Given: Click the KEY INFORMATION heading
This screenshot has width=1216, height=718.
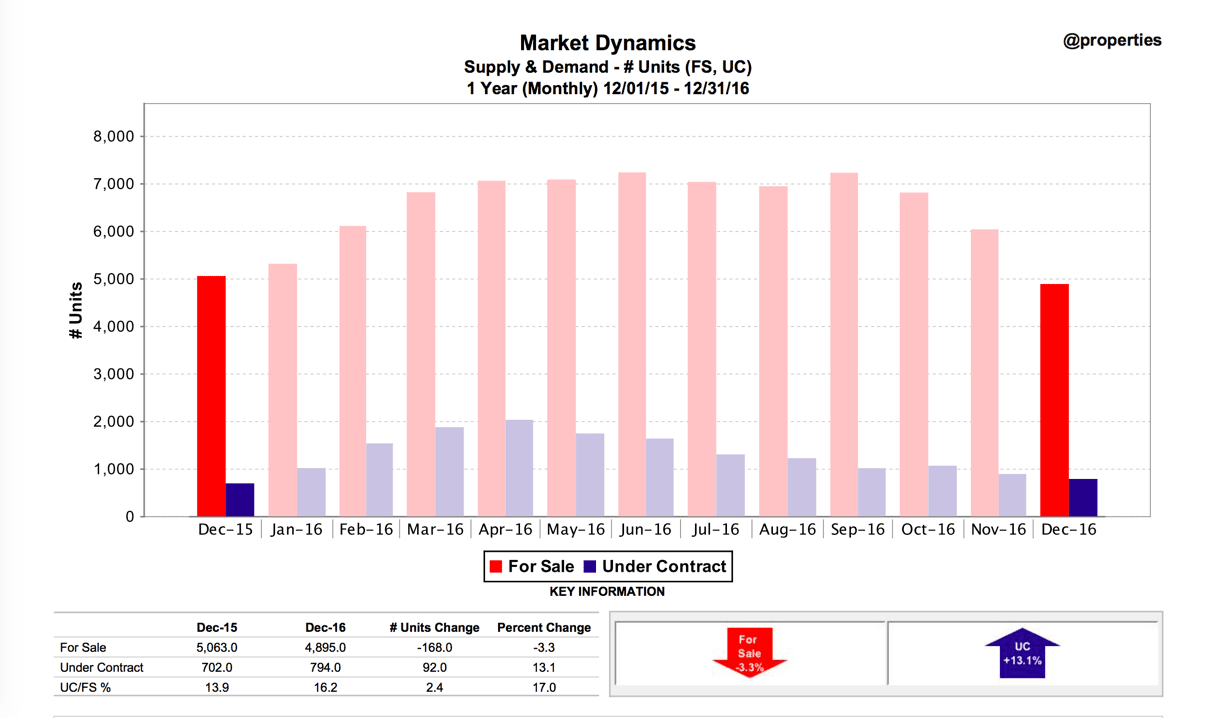Looking at the screenshot, I should 607,592.
